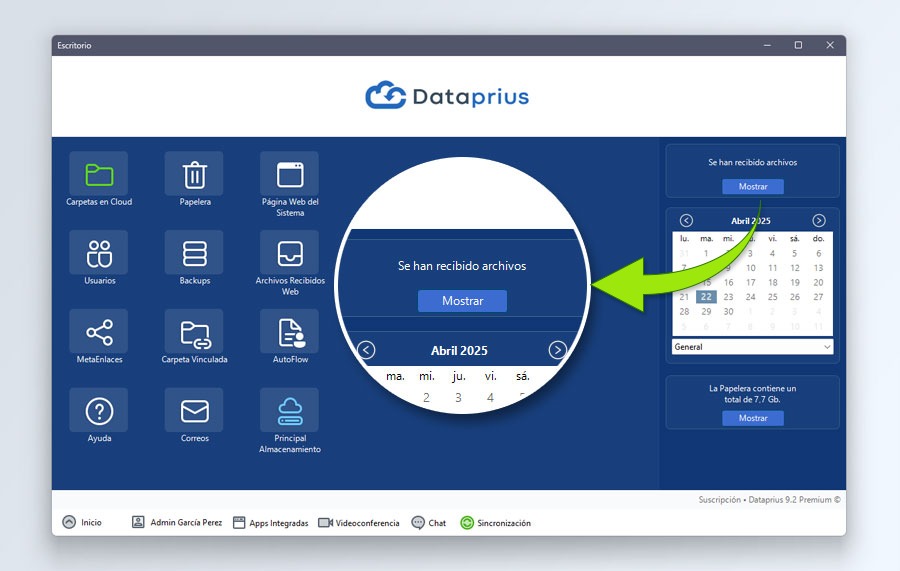Open the MetaEnlaces share icon
This screenshot has height=571, width=900.
point(99,331)
